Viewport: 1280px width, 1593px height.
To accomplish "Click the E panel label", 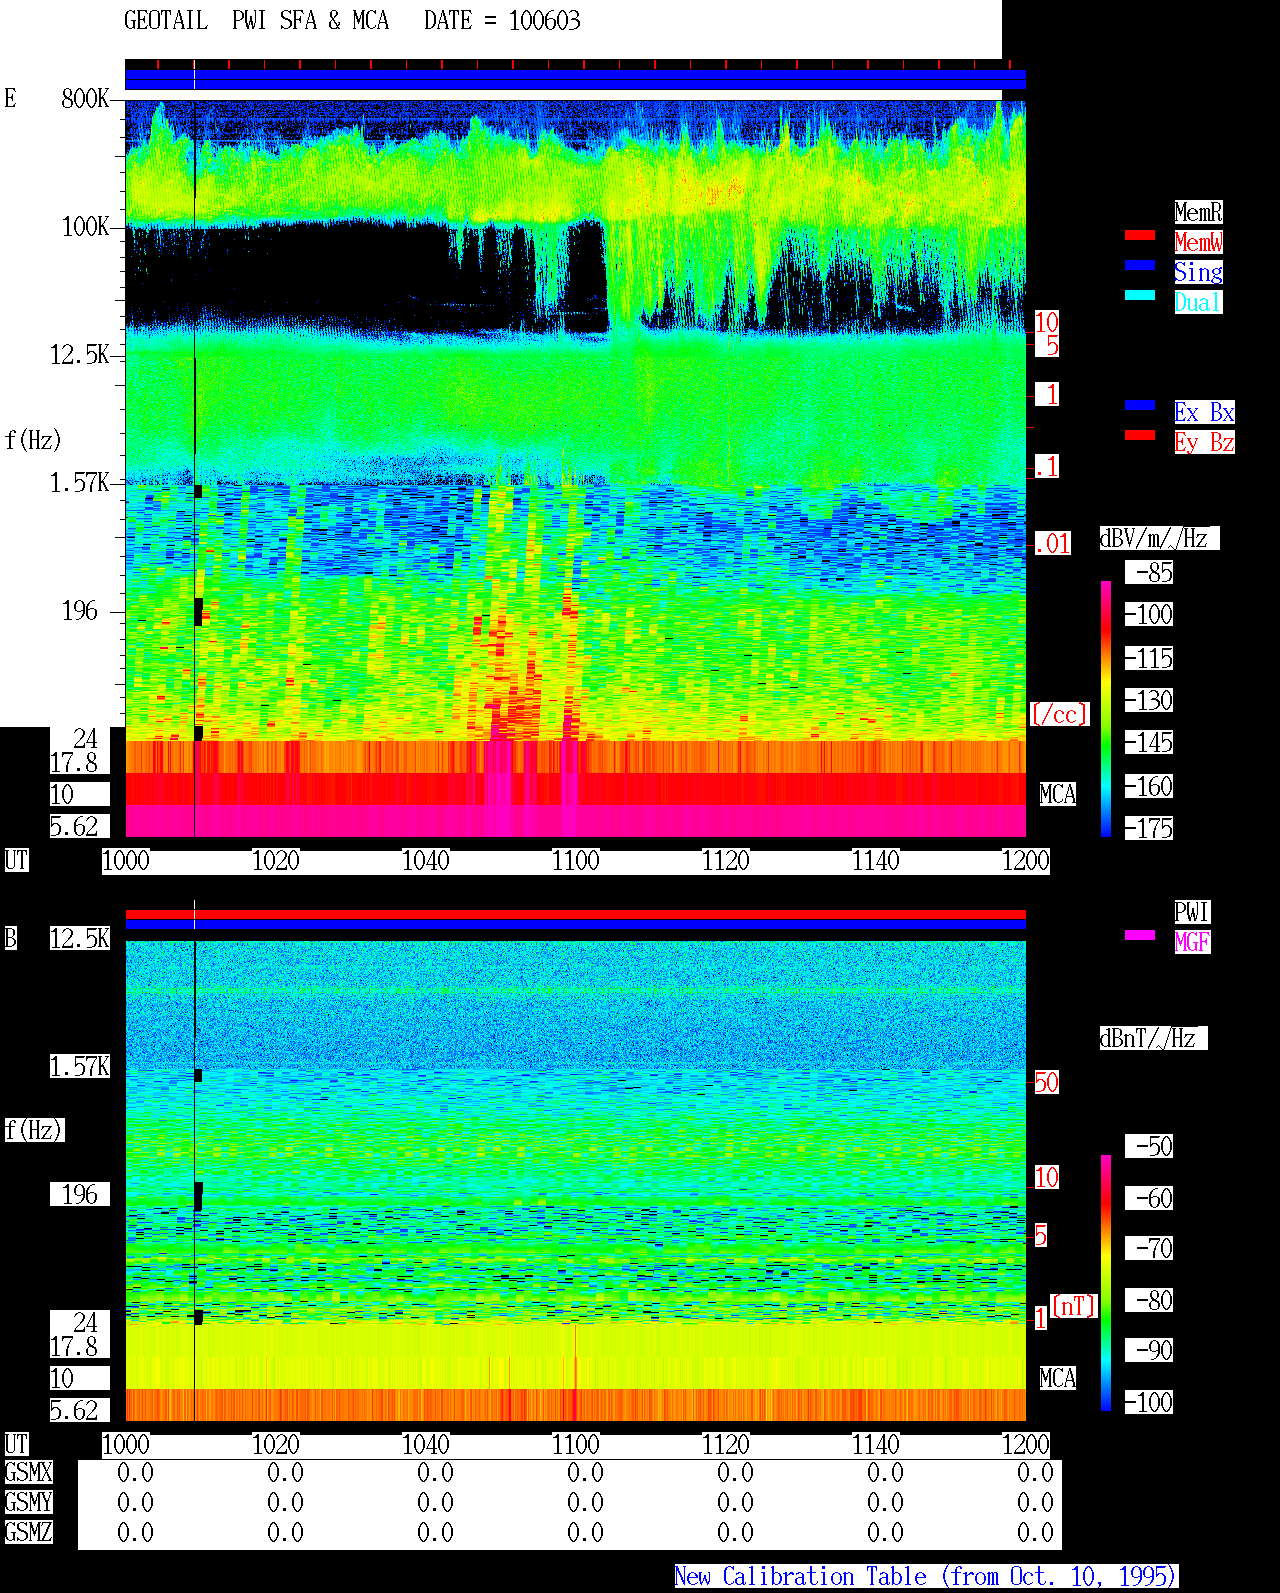I will (10, 98).
